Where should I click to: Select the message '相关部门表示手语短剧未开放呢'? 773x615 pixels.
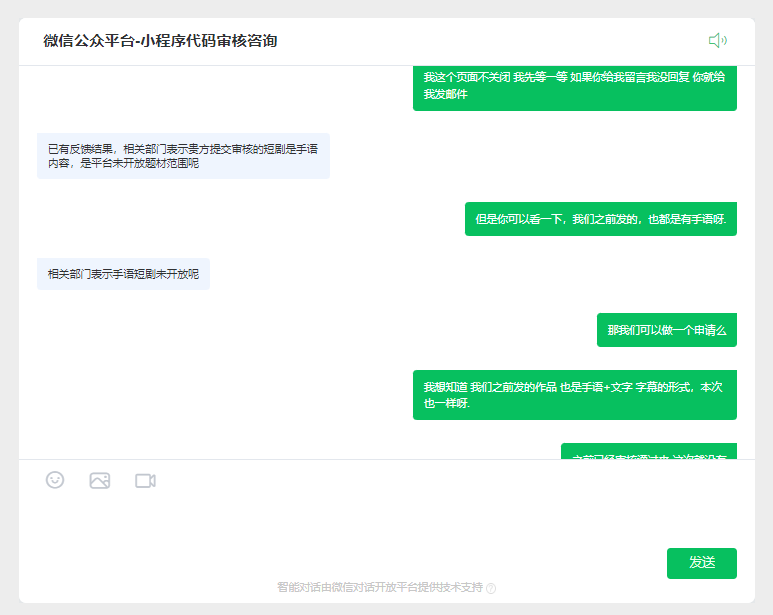point(123,274)
